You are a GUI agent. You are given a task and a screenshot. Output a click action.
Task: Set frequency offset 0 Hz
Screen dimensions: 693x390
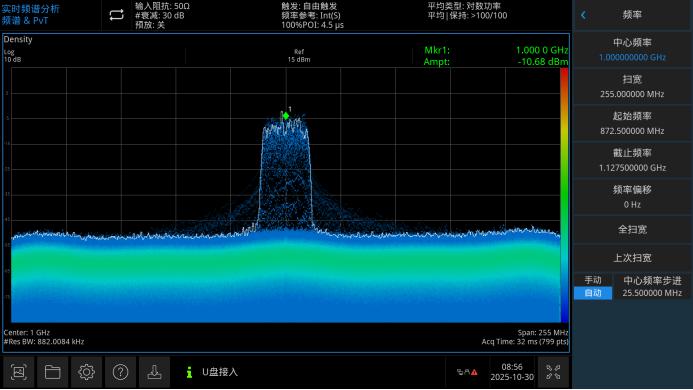click(632, 197)
